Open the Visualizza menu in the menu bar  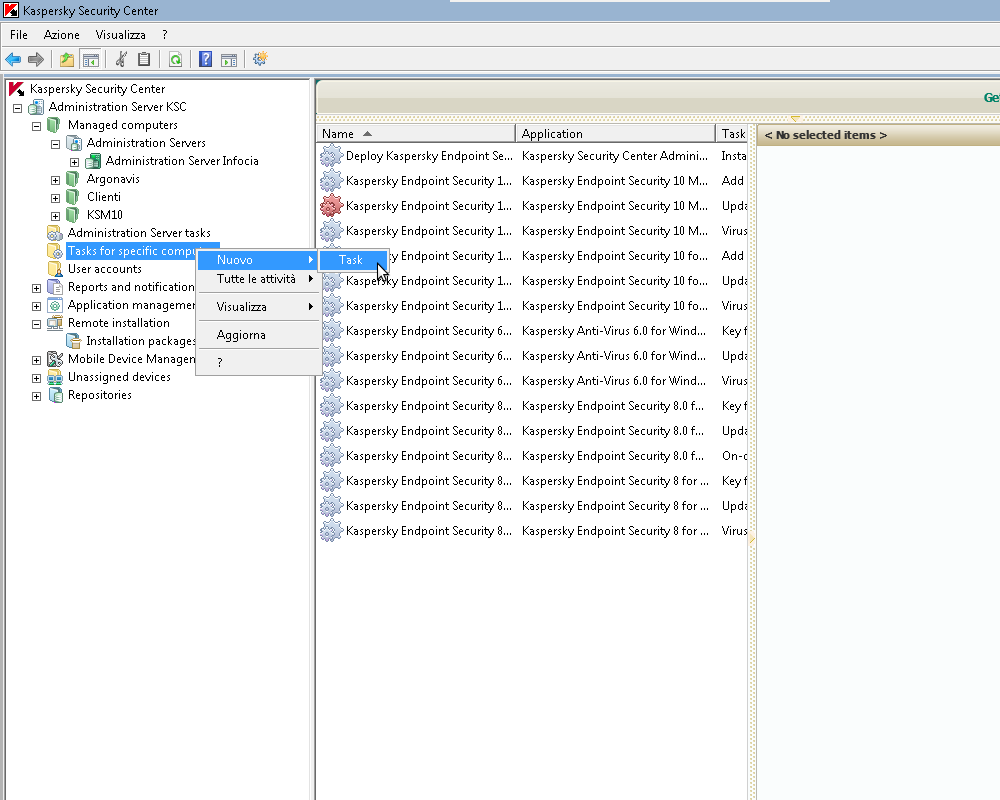click(121, 35)
